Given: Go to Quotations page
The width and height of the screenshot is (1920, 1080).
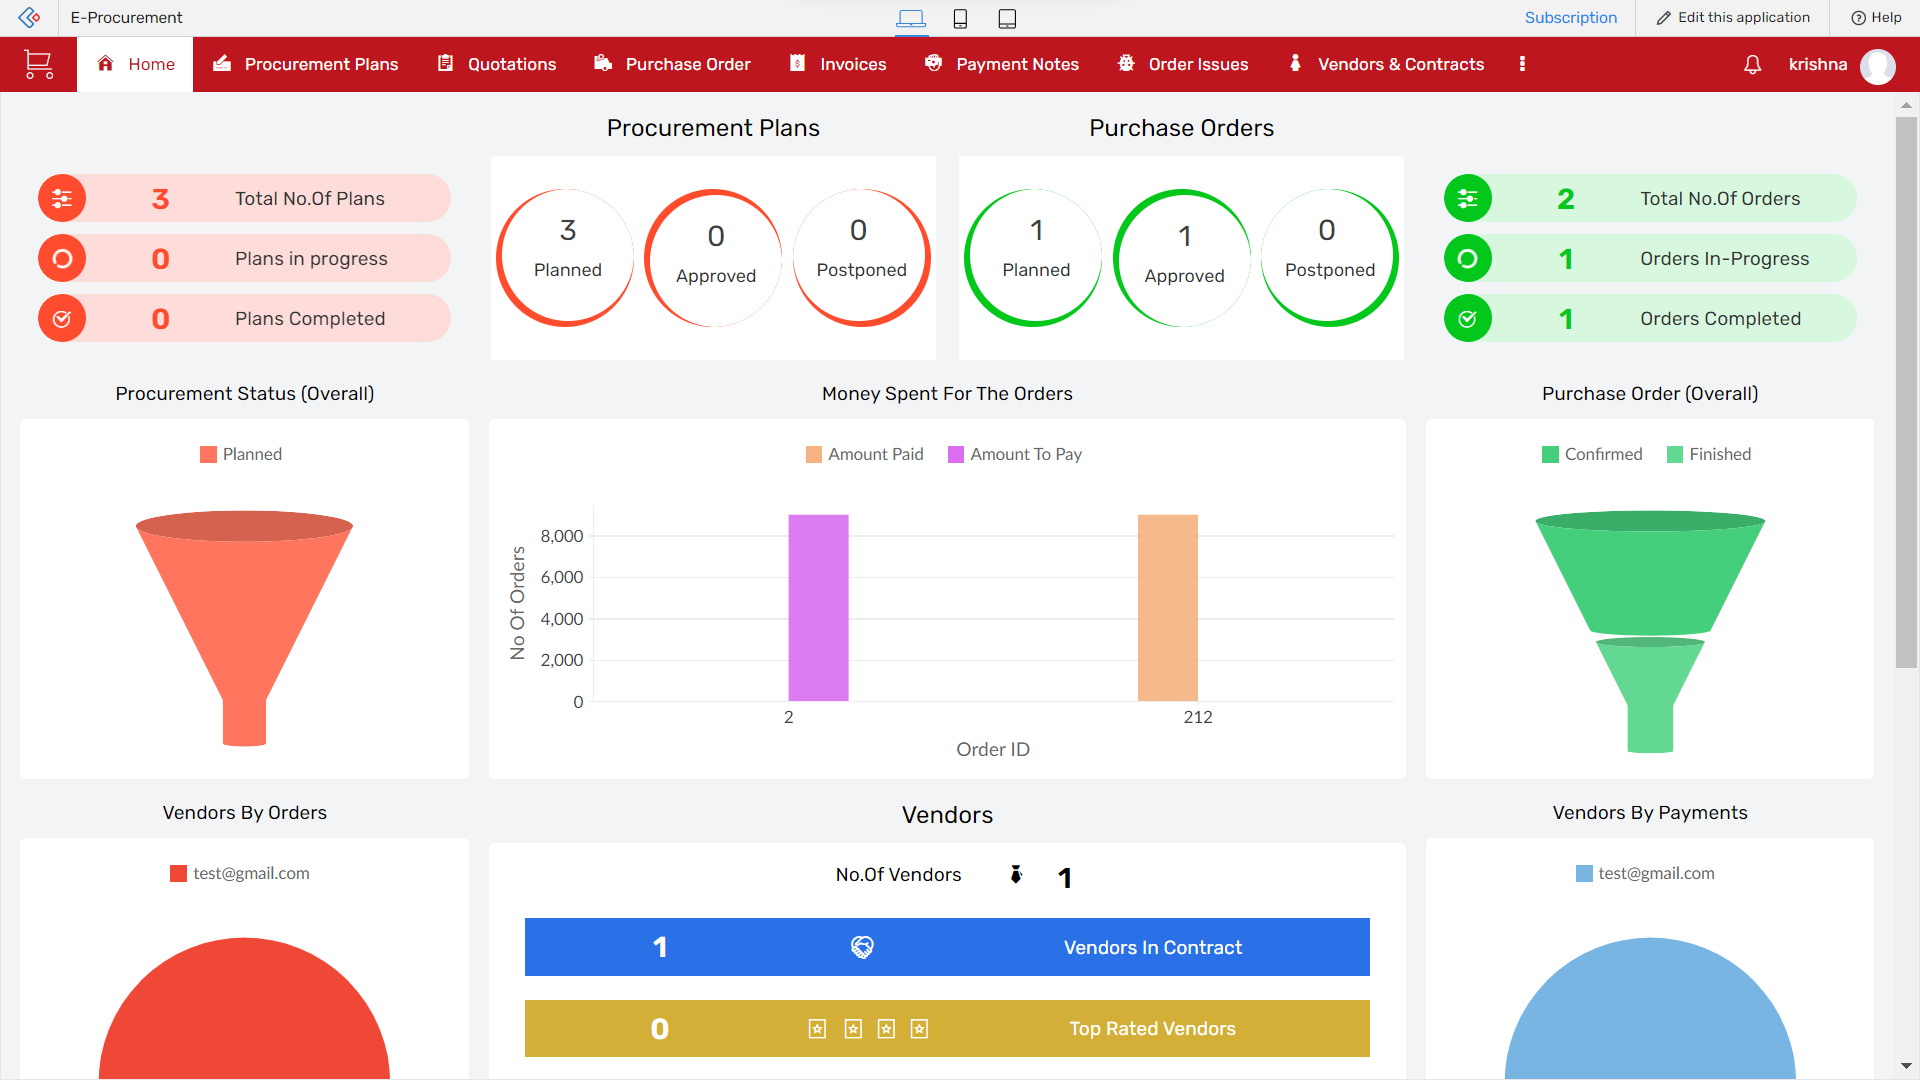Looking at the screenshot, I should (497, 64).
